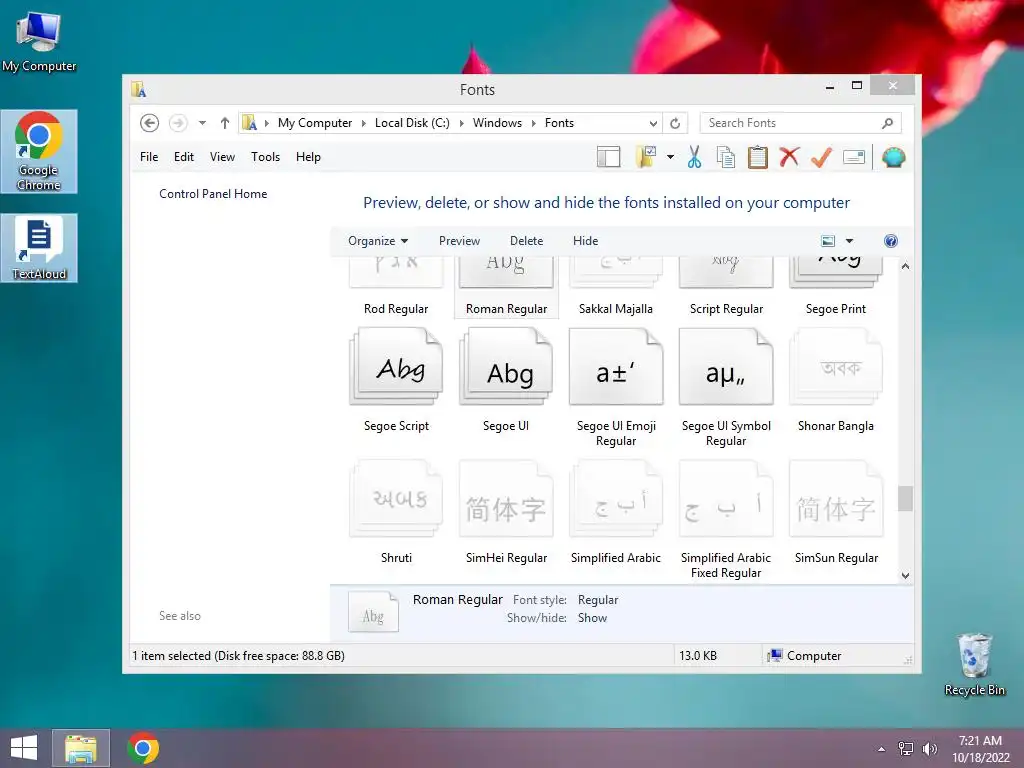Select the Simplified Arabic font
Image resolution: width=1024 pixels, height=768 pixels.
point(616,513)
